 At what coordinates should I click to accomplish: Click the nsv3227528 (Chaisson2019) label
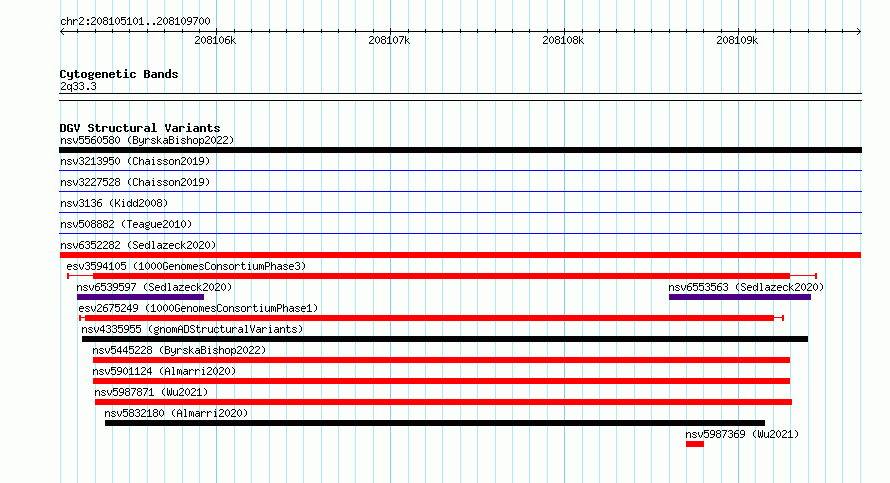[135, 182]
